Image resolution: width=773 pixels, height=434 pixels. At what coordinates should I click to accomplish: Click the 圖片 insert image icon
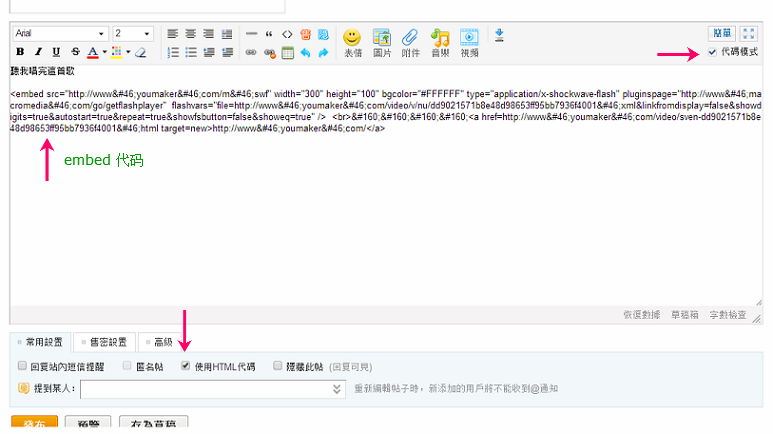[x=381, y=41]
